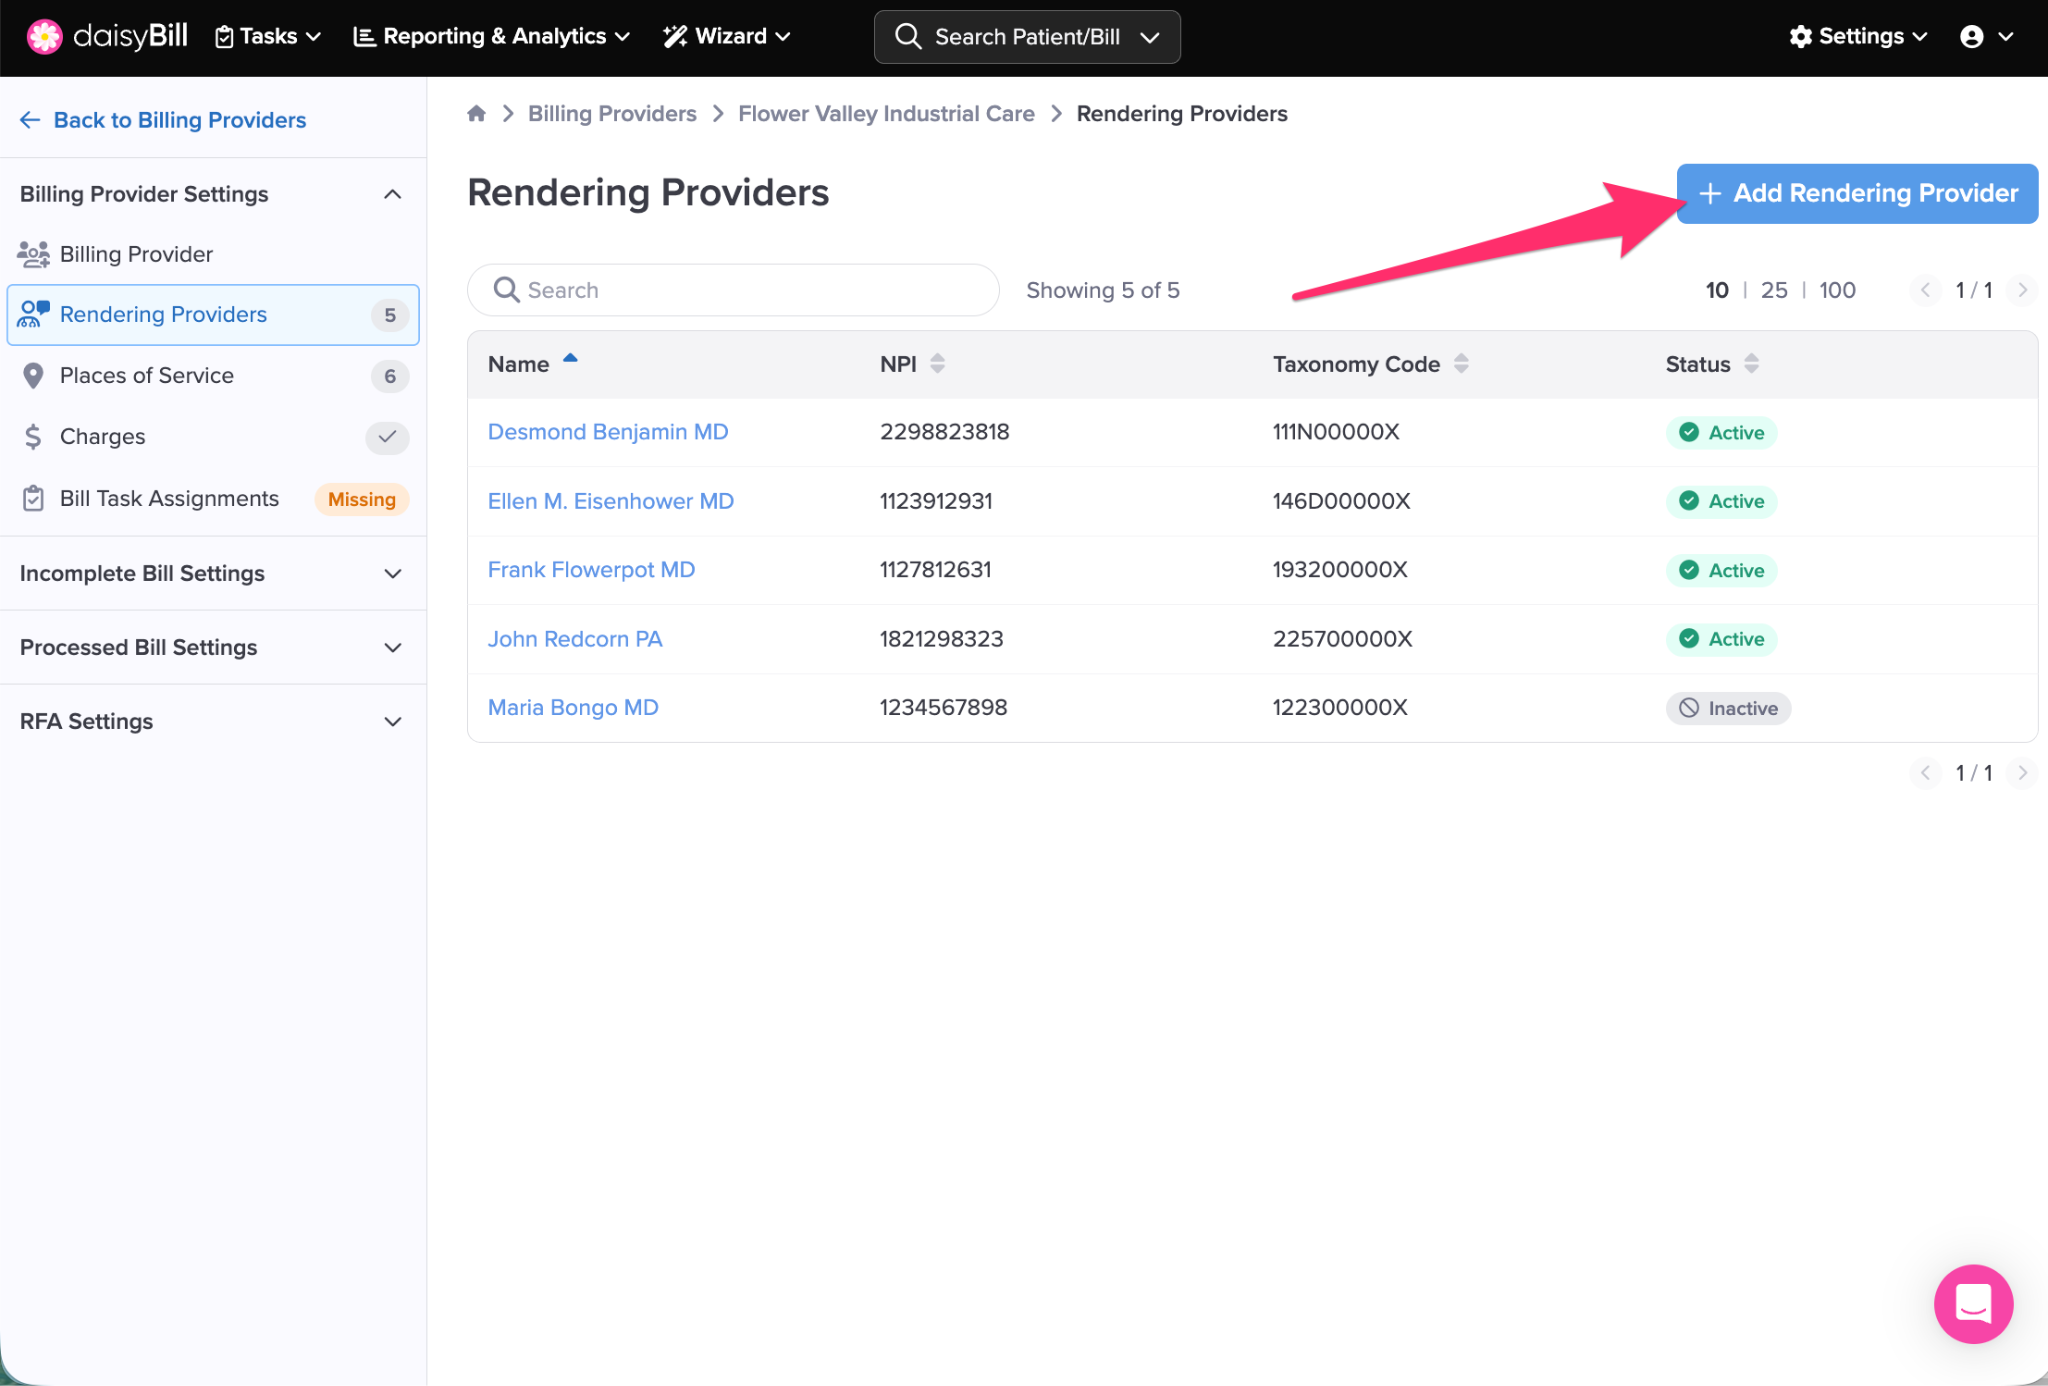Click the home icon in breadcrumb
This screenshot has width=2048, height=1386.
coord(476,114)
